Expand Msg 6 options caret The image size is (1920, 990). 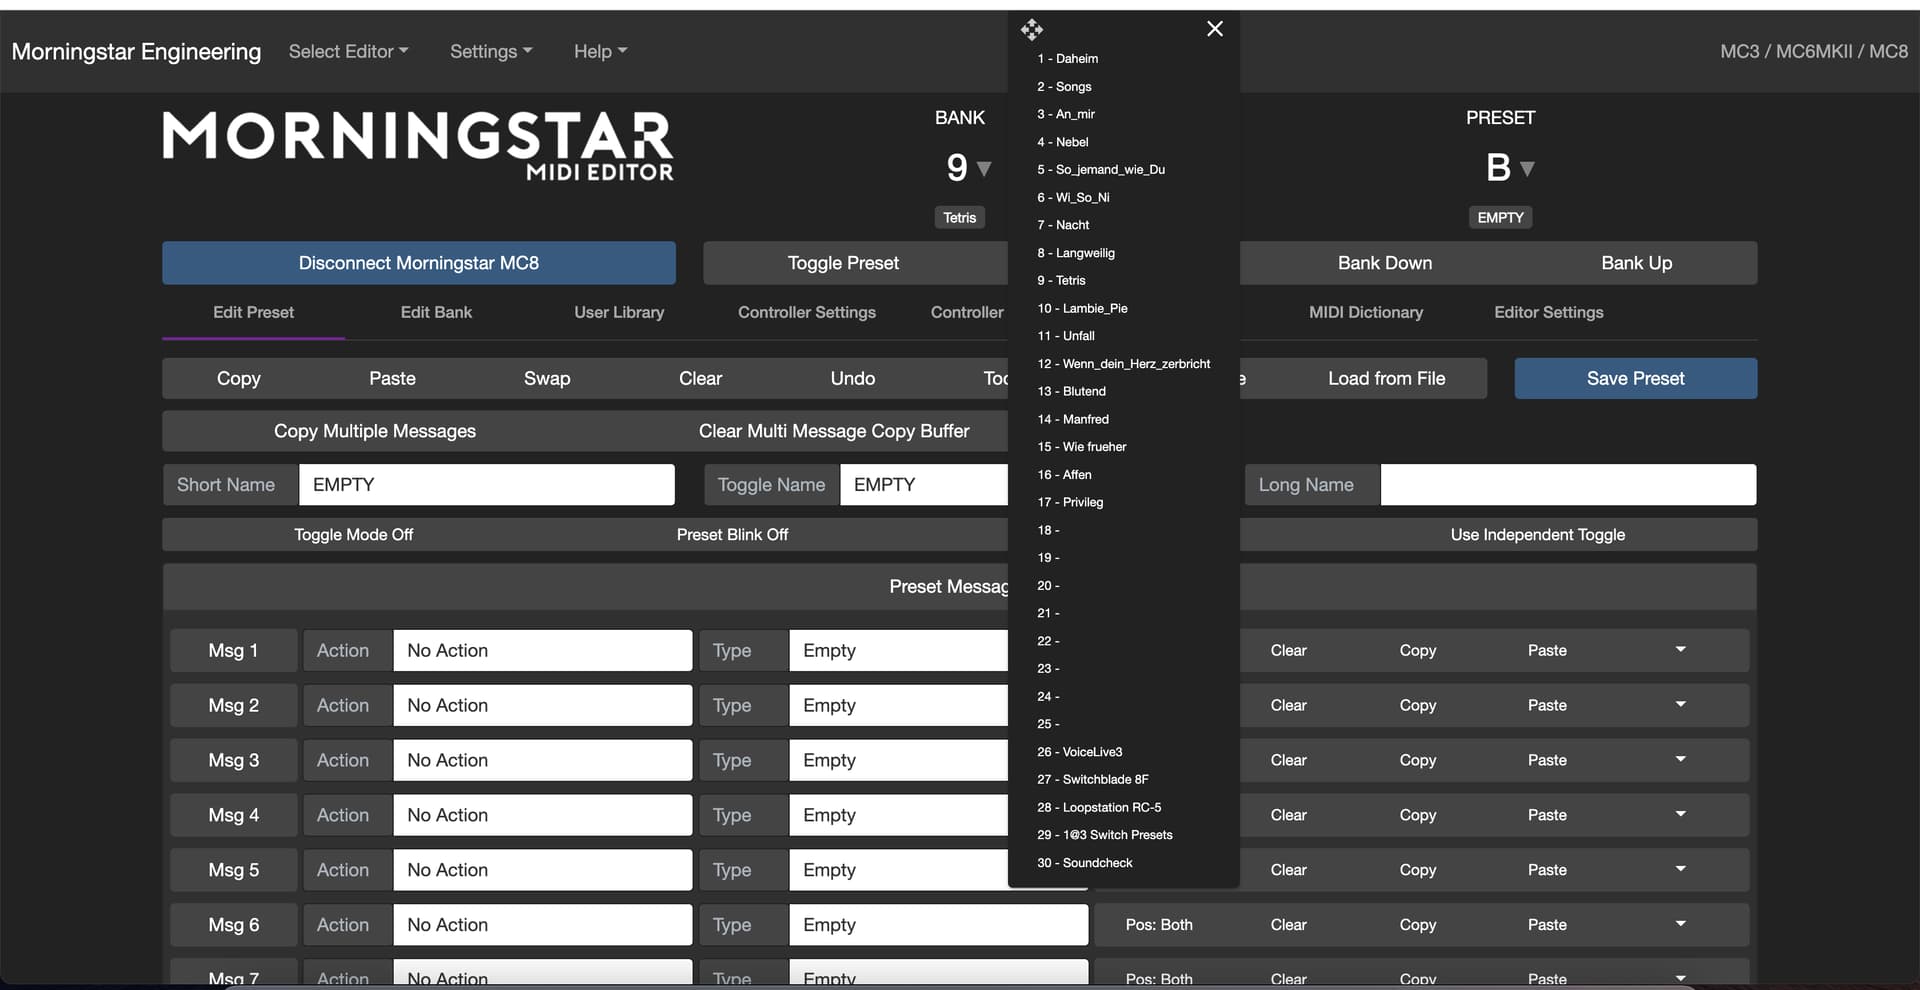coord(1681,925)
